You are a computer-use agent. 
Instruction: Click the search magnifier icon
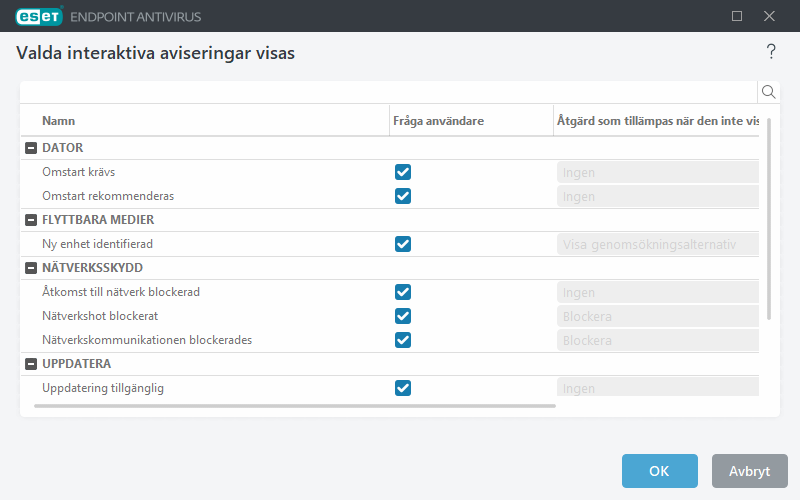tap(769, 92)
